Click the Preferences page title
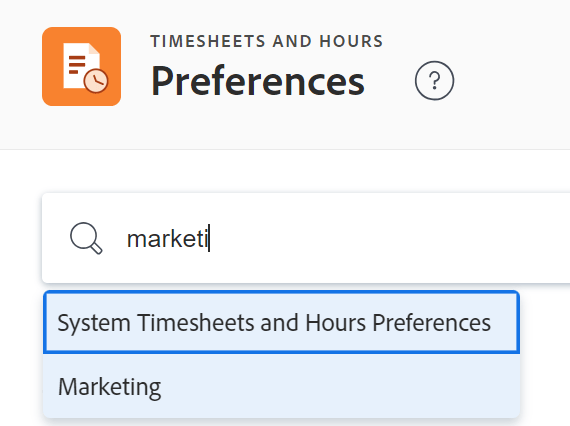 258,81
